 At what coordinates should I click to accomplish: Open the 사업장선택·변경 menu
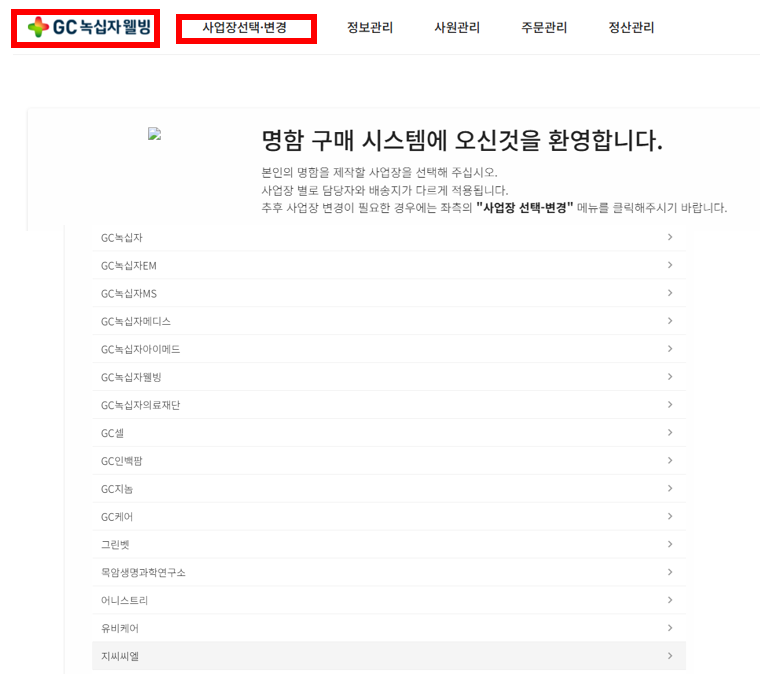pos(245,28)
